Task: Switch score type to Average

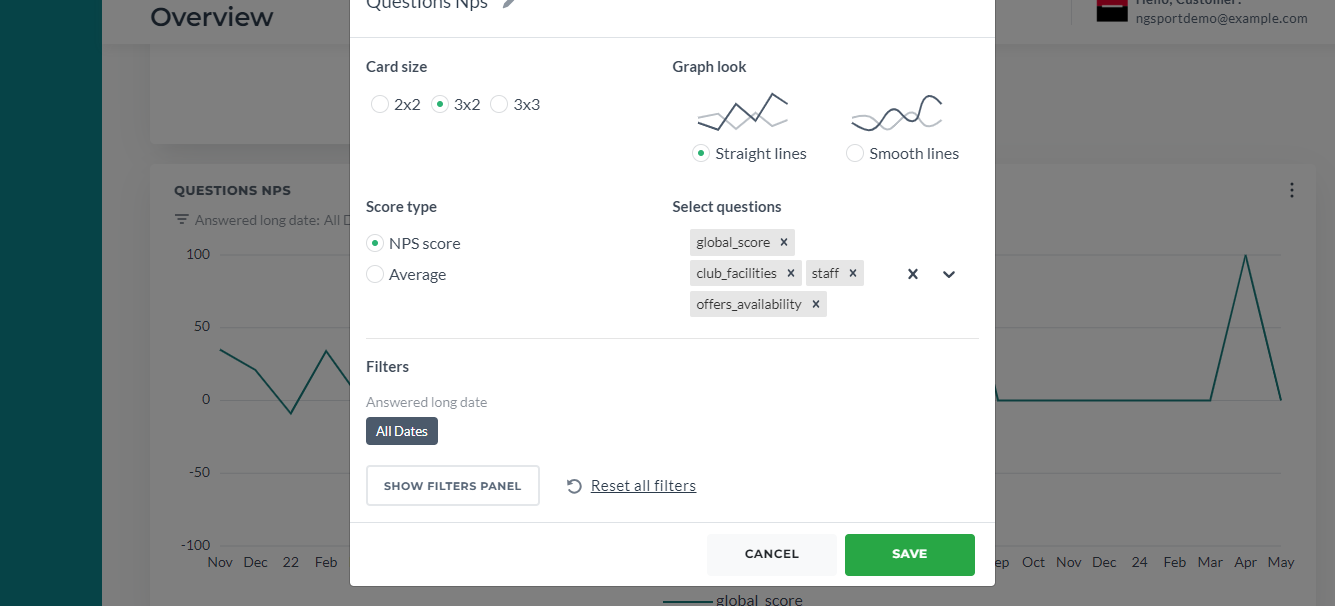Action: click(375, 274)
